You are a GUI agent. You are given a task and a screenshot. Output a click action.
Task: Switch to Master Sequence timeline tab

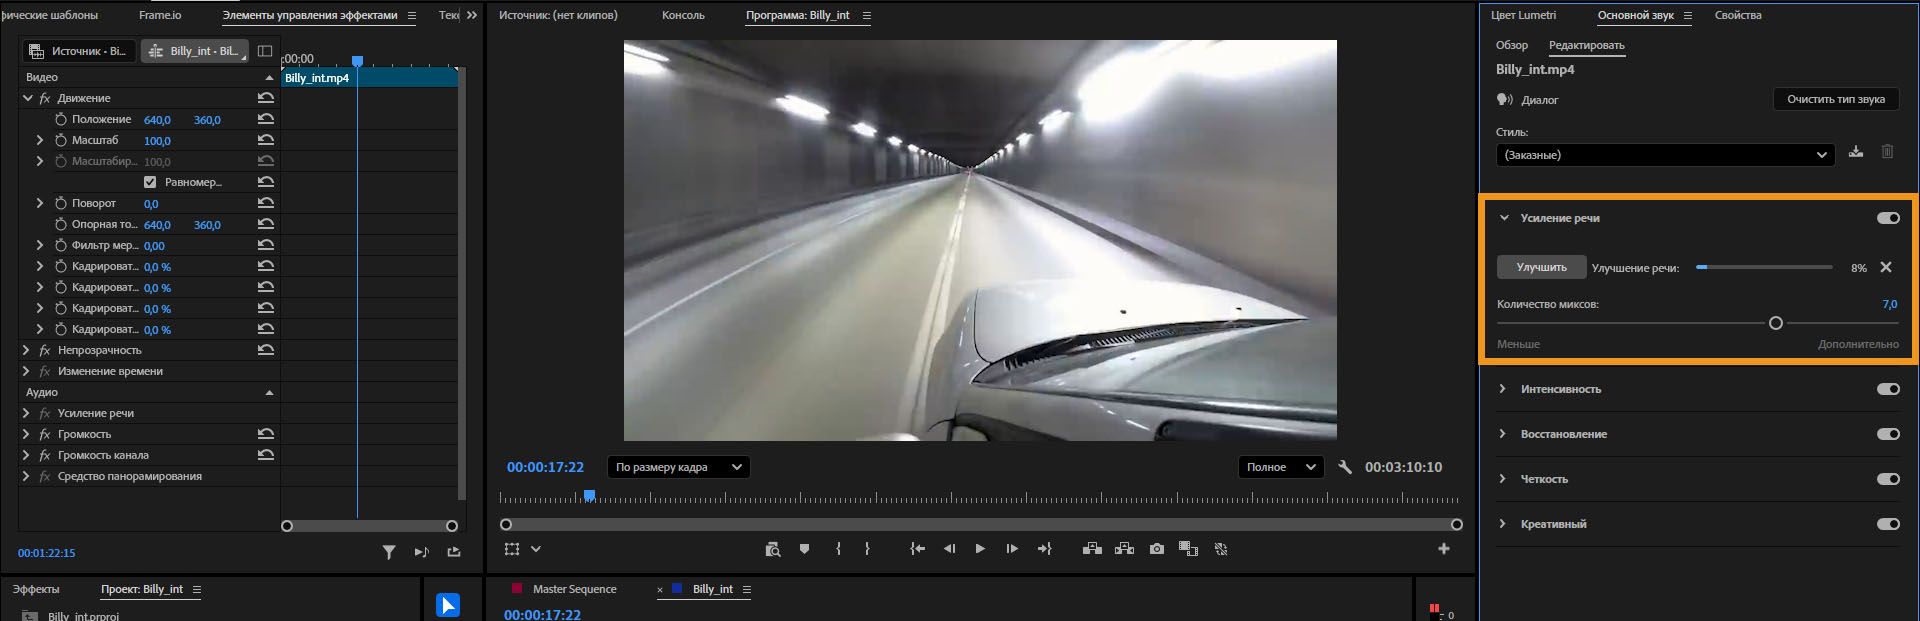click(x=574, y=589)
